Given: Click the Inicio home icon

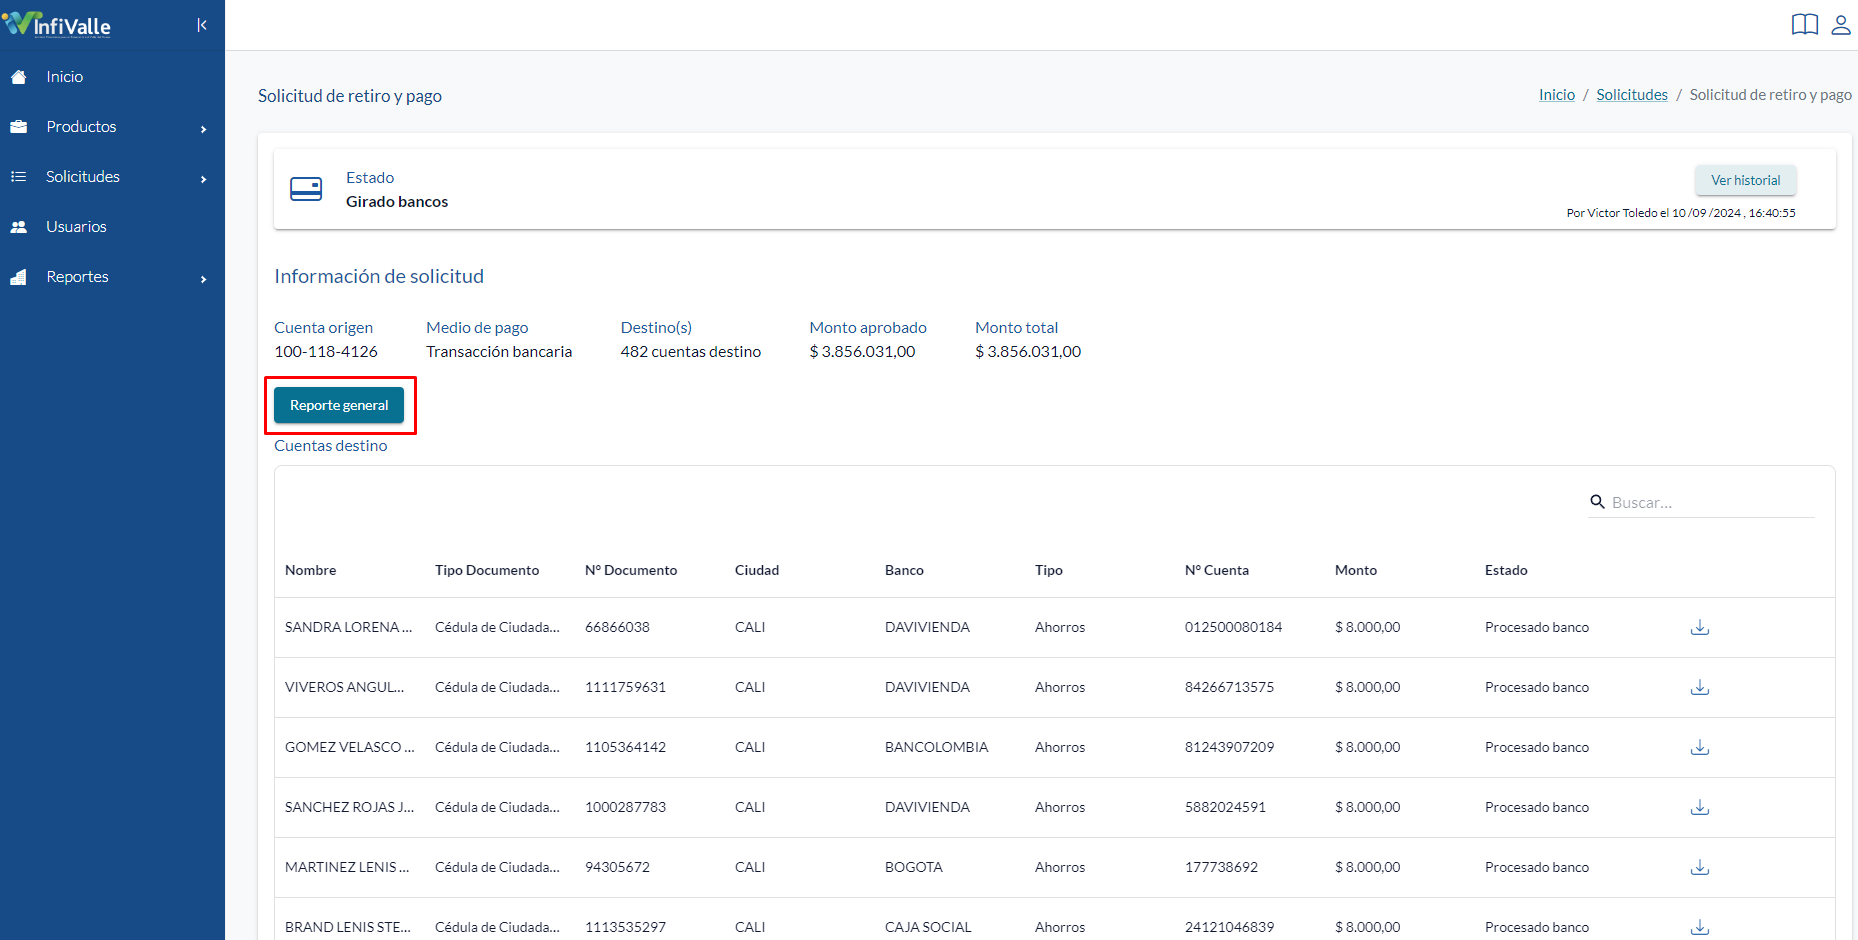Looking at the screenshot, I should [18, 77].
